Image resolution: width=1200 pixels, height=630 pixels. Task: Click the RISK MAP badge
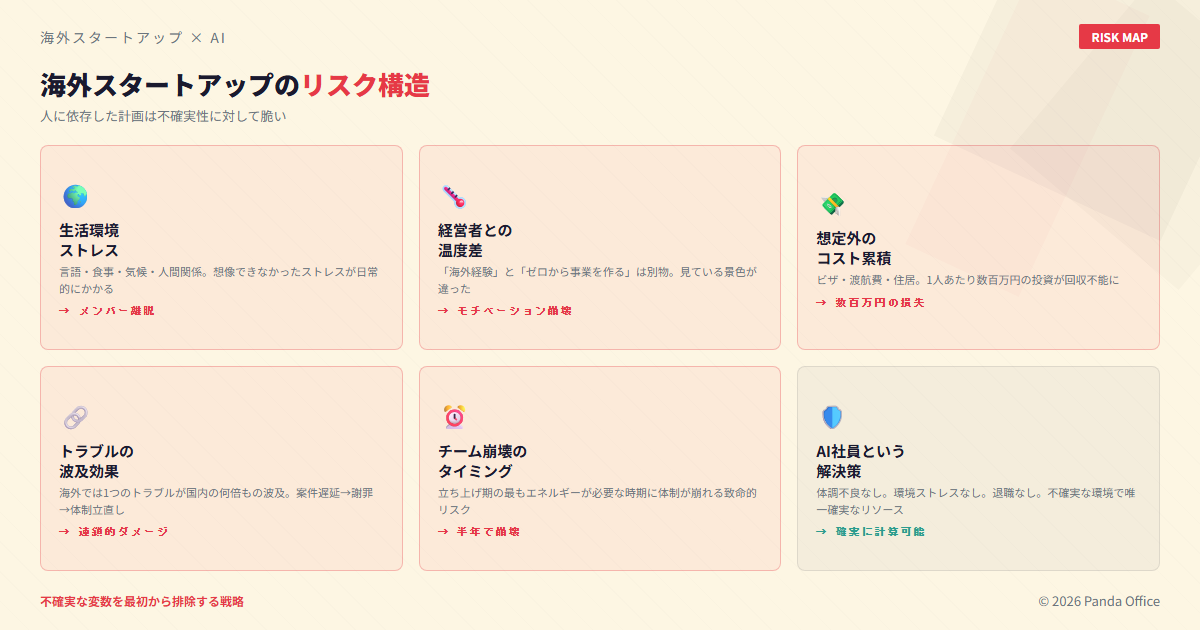(1119, 37)
